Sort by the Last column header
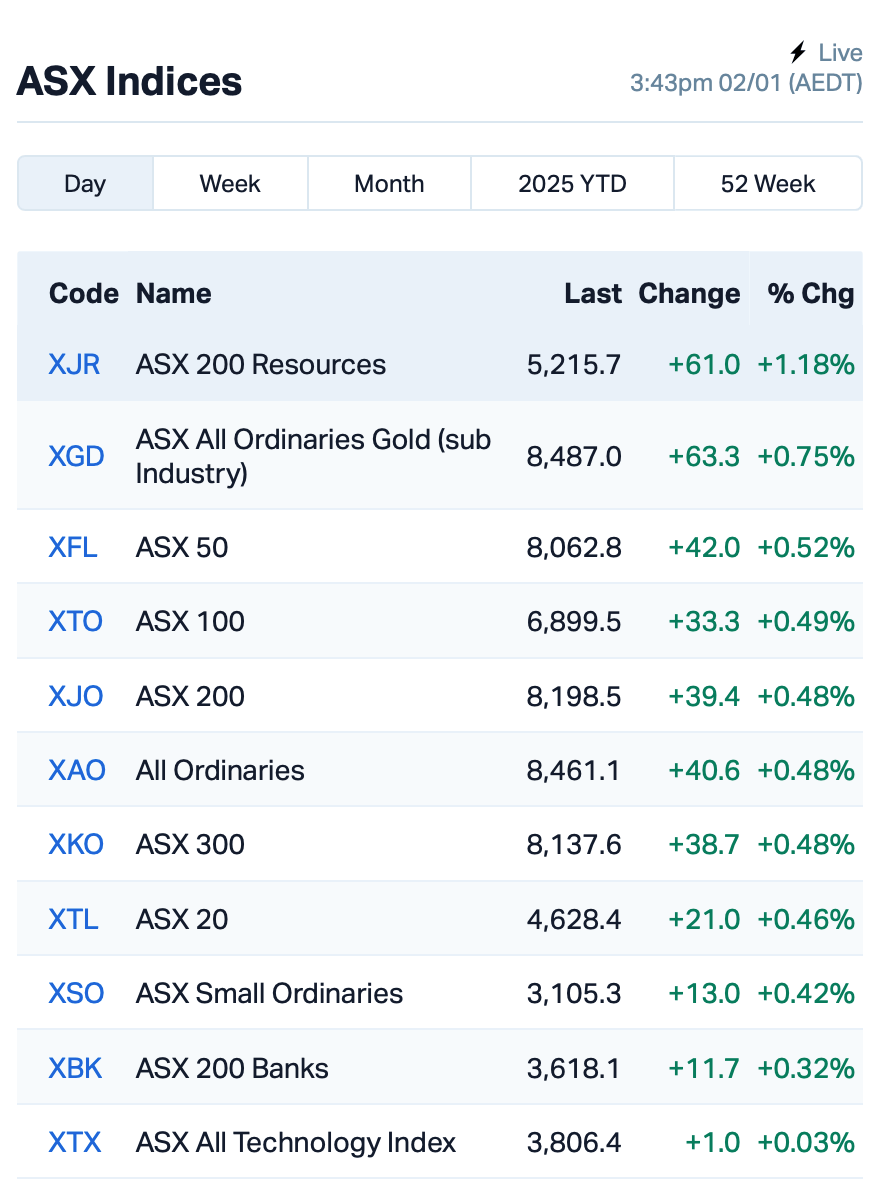This screenshot has height=1190, width=888. coord(593,294)
